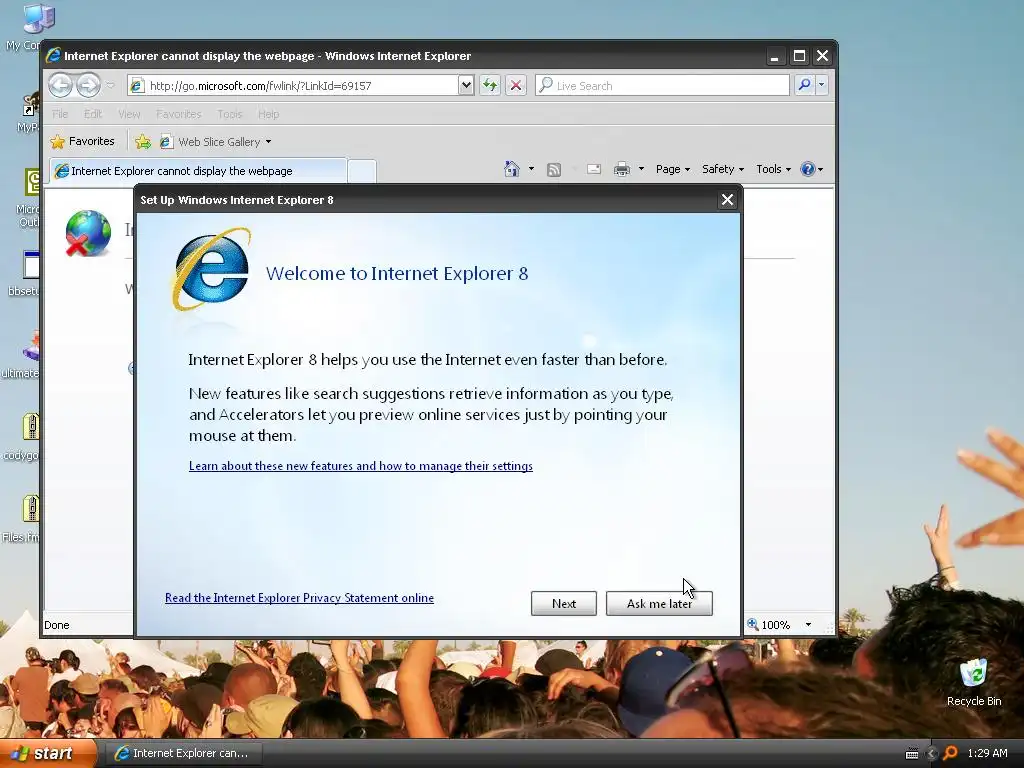
Task: Open the Web Slice Gallery dropdown
Action: click(216, 142)
